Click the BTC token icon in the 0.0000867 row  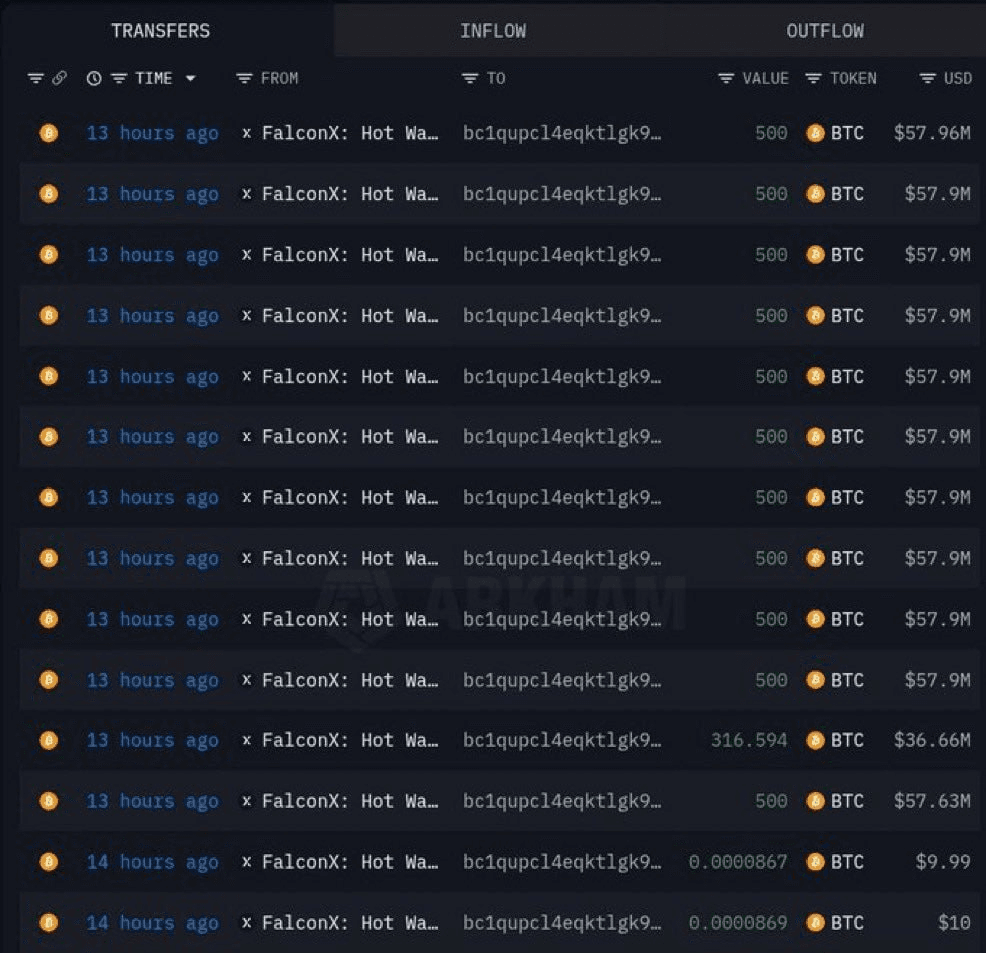click(x=816, y=862)
